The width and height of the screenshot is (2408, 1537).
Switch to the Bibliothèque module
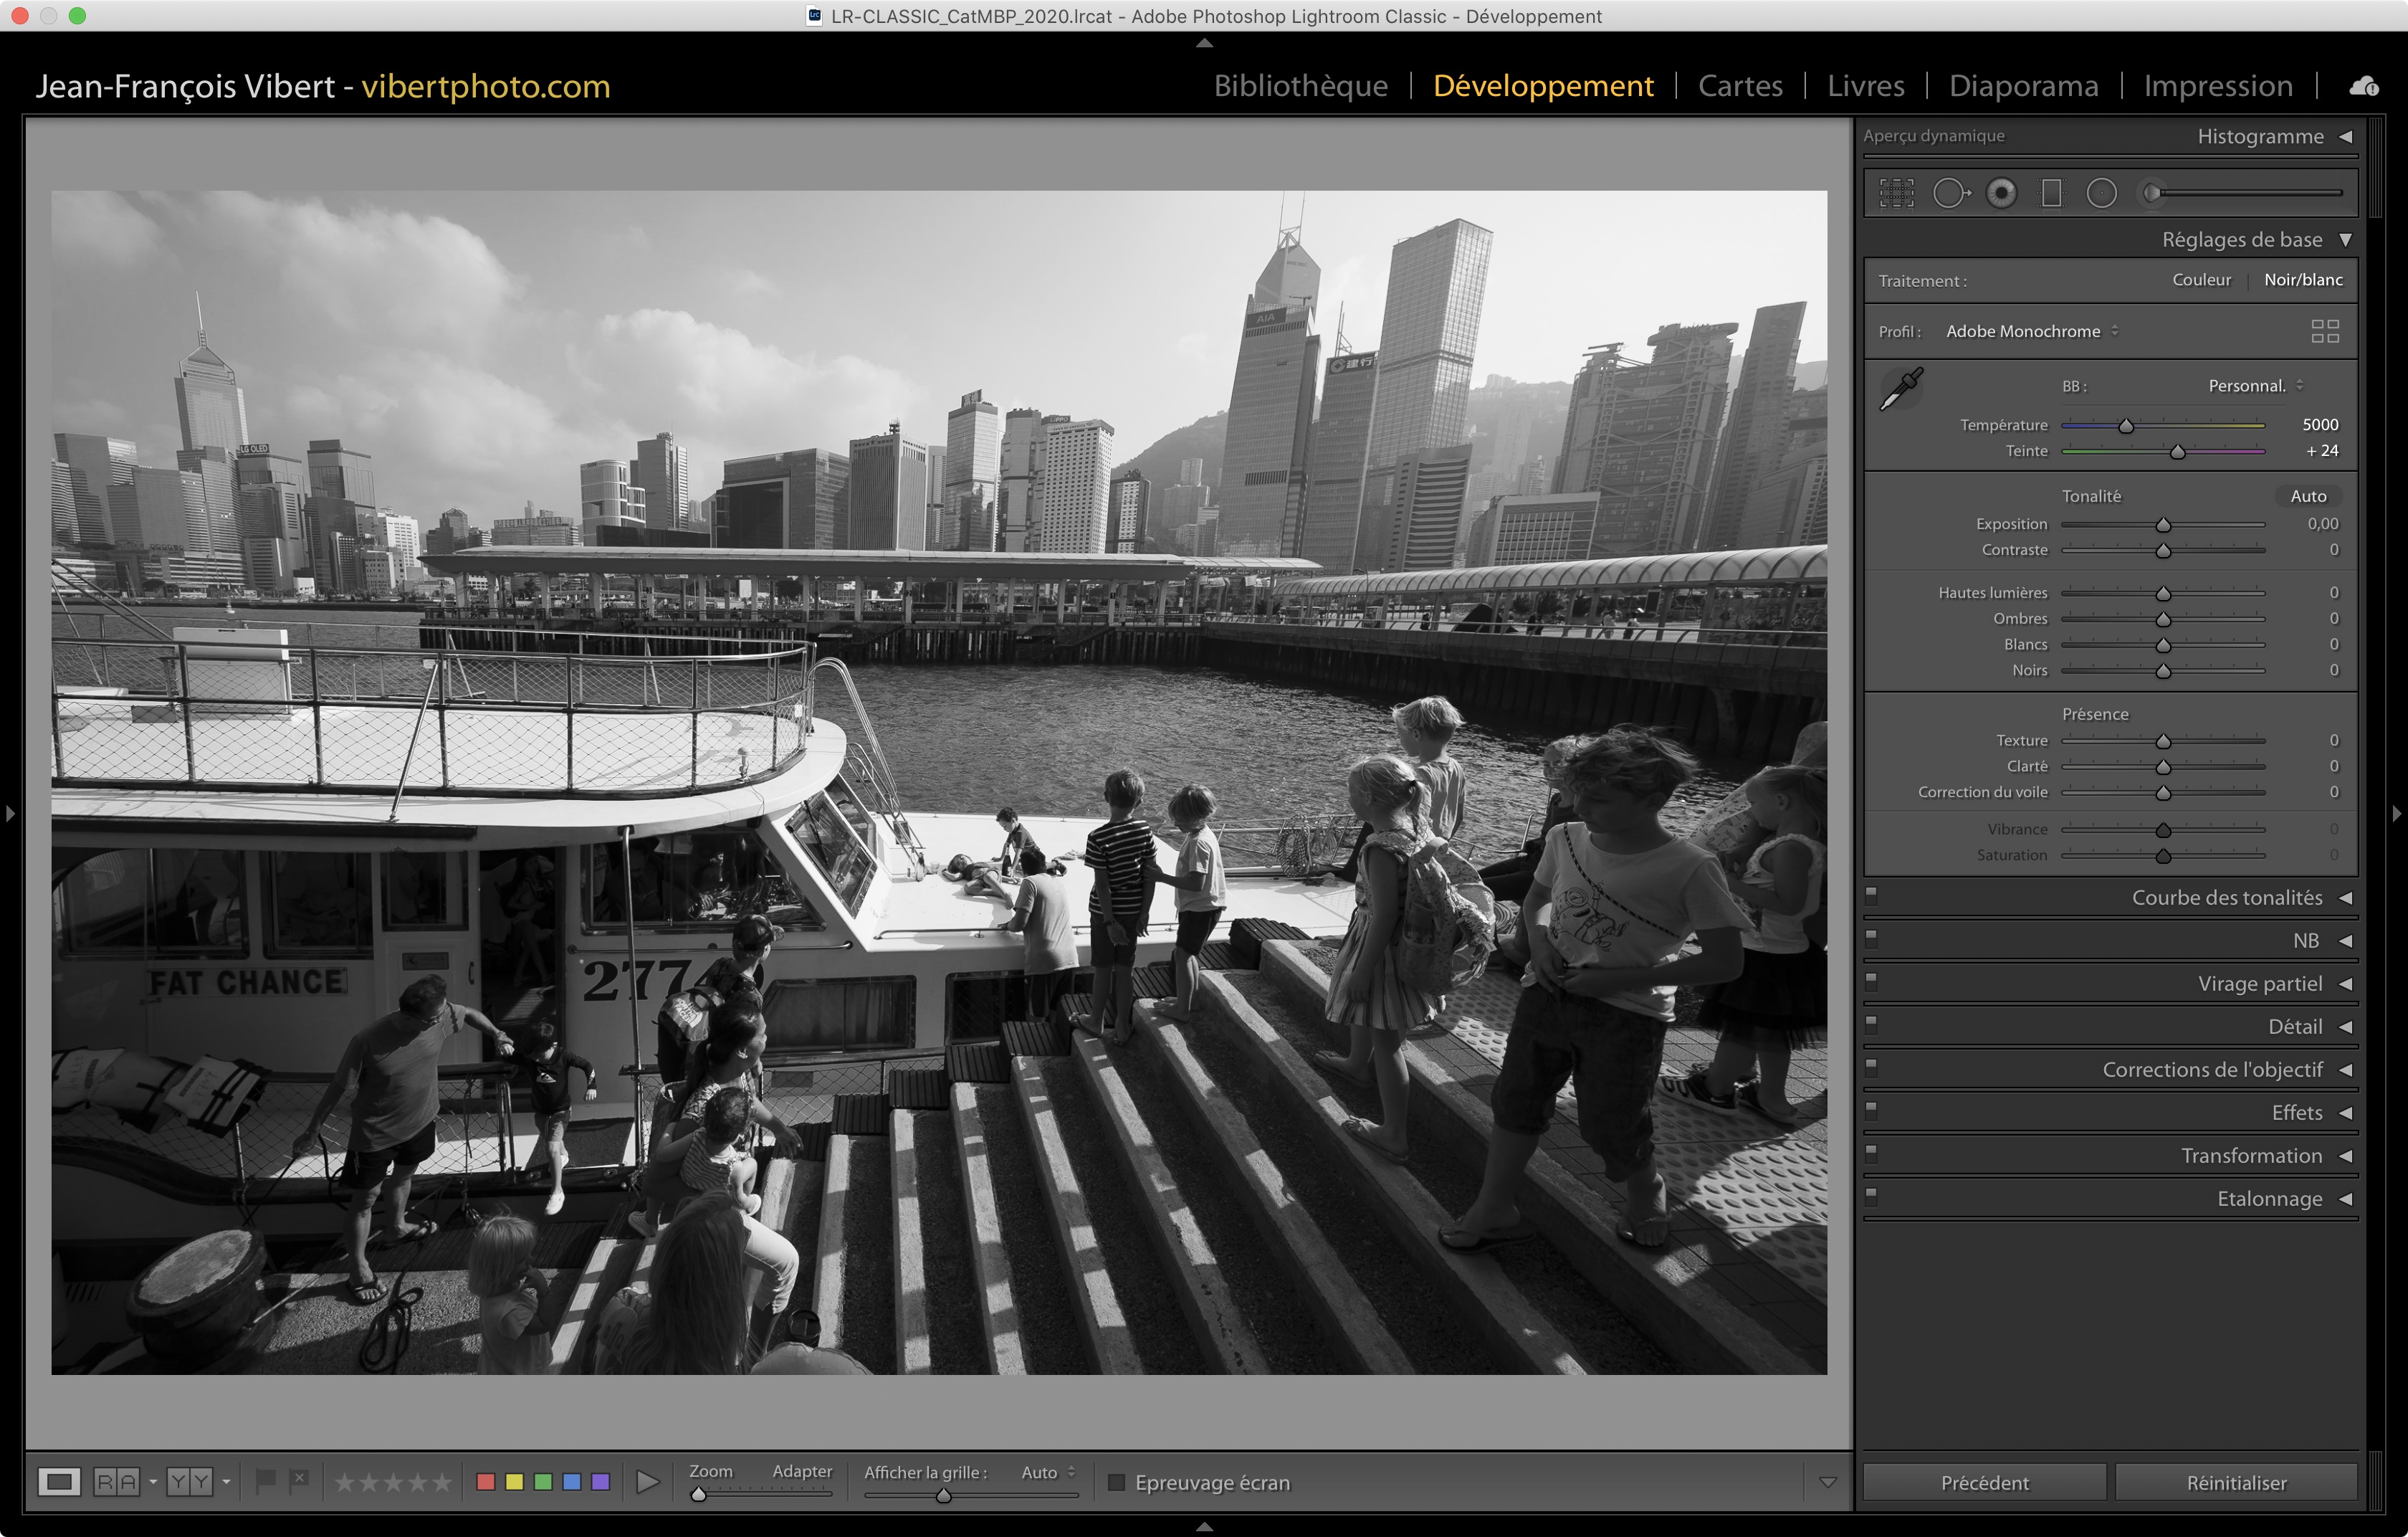pyautogui.click(x=1300, y=86)
